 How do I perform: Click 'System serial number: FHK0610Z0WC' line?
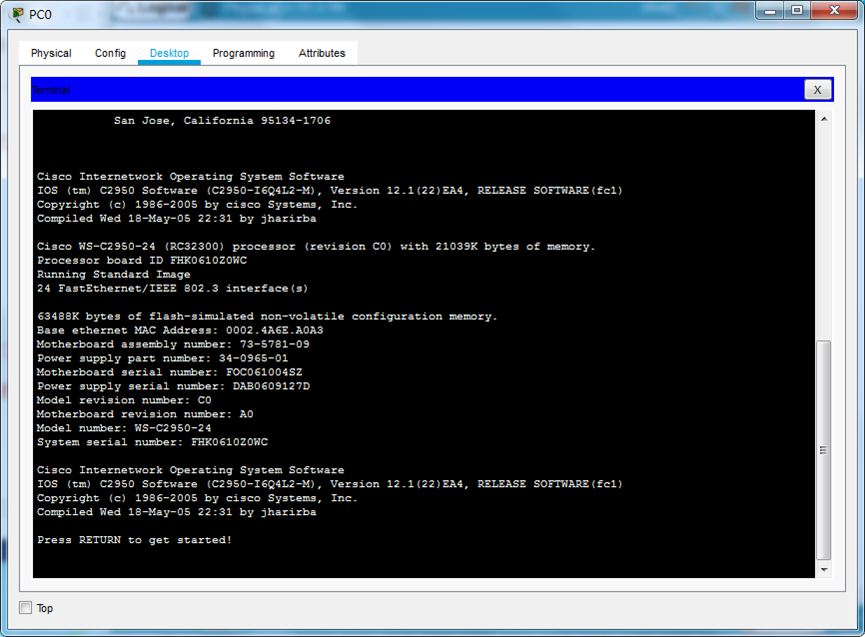(152, 442)
